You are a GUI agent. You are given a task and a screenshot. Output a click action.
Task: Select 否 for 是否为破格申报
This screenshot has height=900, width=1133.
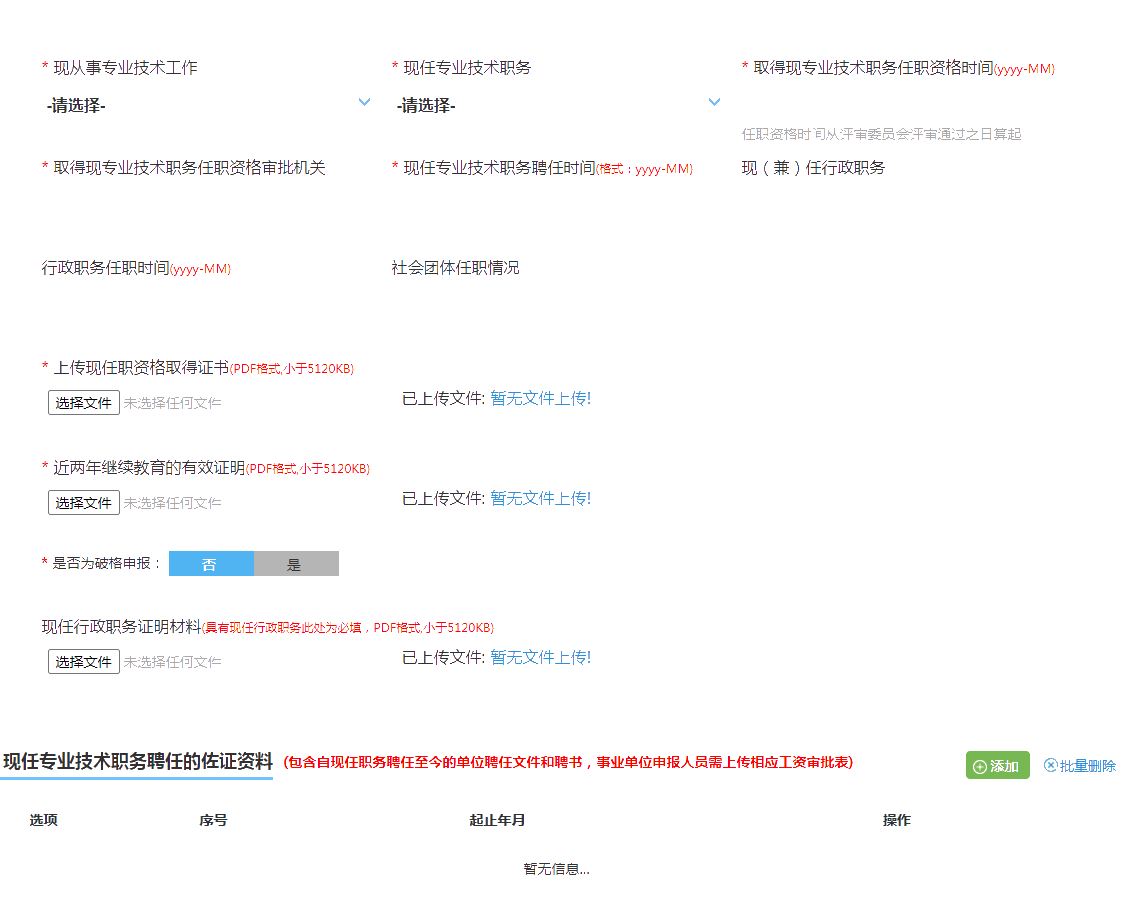tap(211, 563)
